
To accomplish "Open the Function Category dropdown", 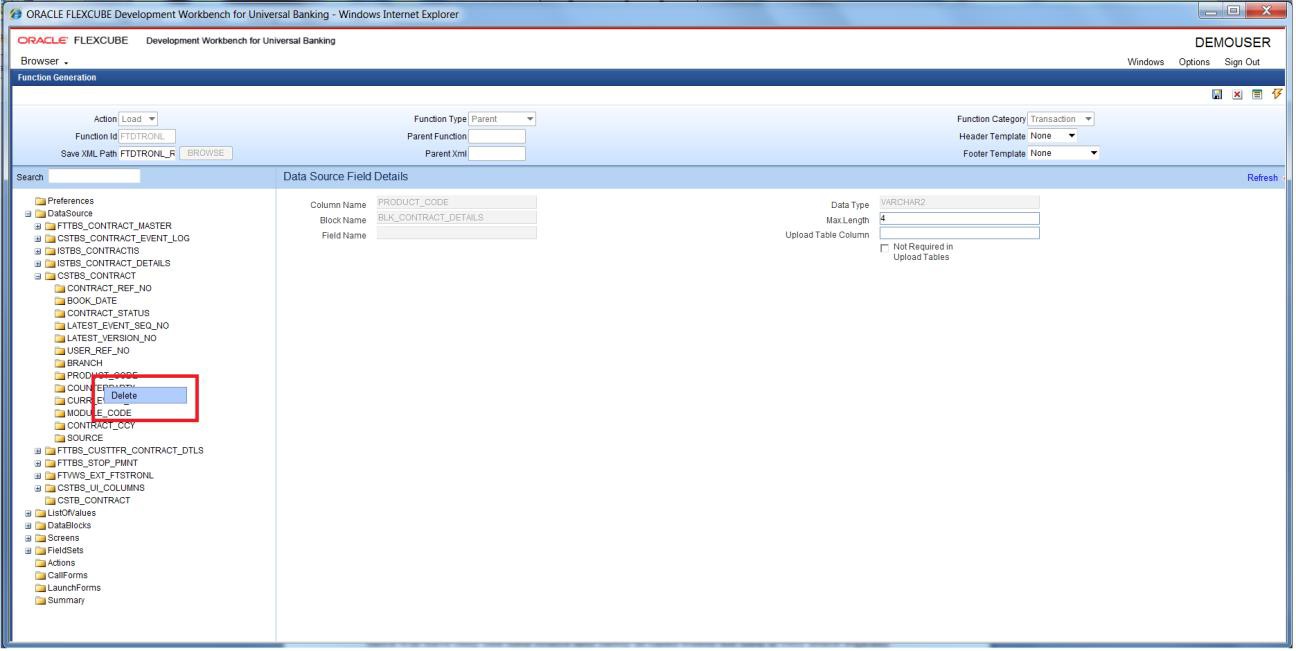I will [1062, 119].
